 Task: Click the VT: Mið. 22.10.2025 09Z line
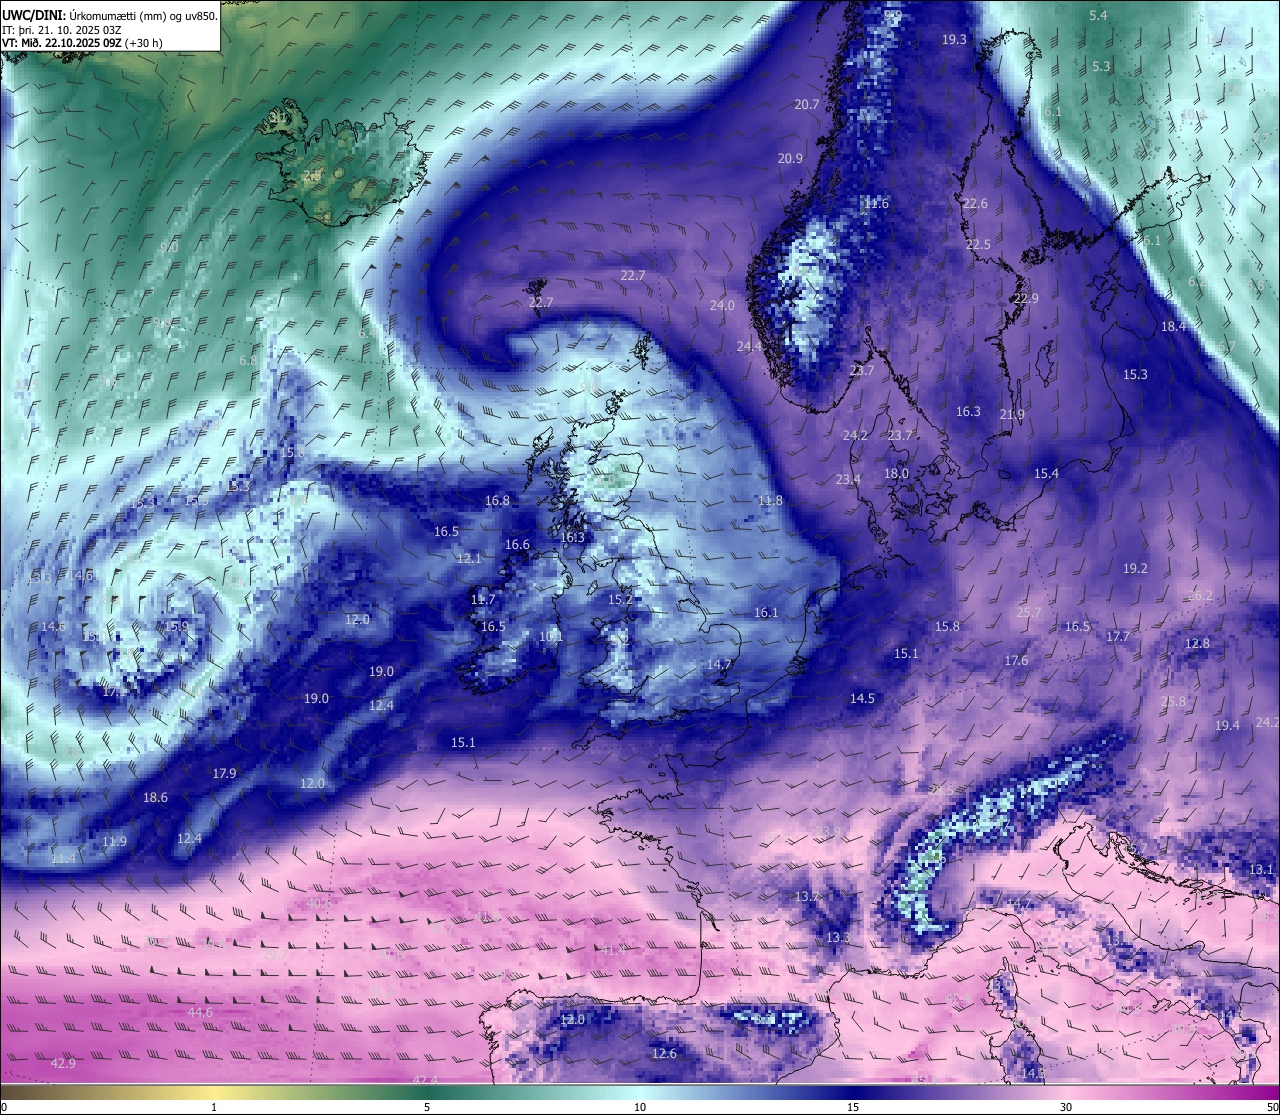tap(82, 43)
